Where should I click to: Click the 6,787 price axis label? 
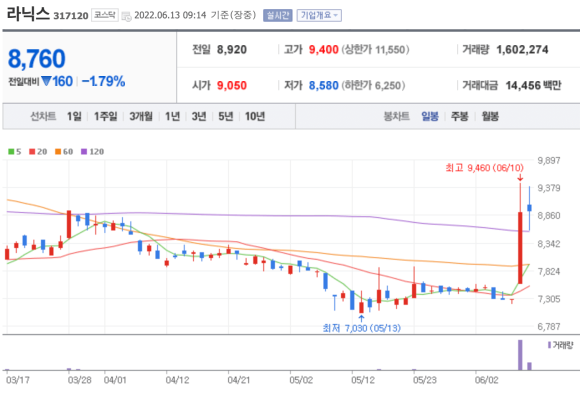[x=549, y=327]
